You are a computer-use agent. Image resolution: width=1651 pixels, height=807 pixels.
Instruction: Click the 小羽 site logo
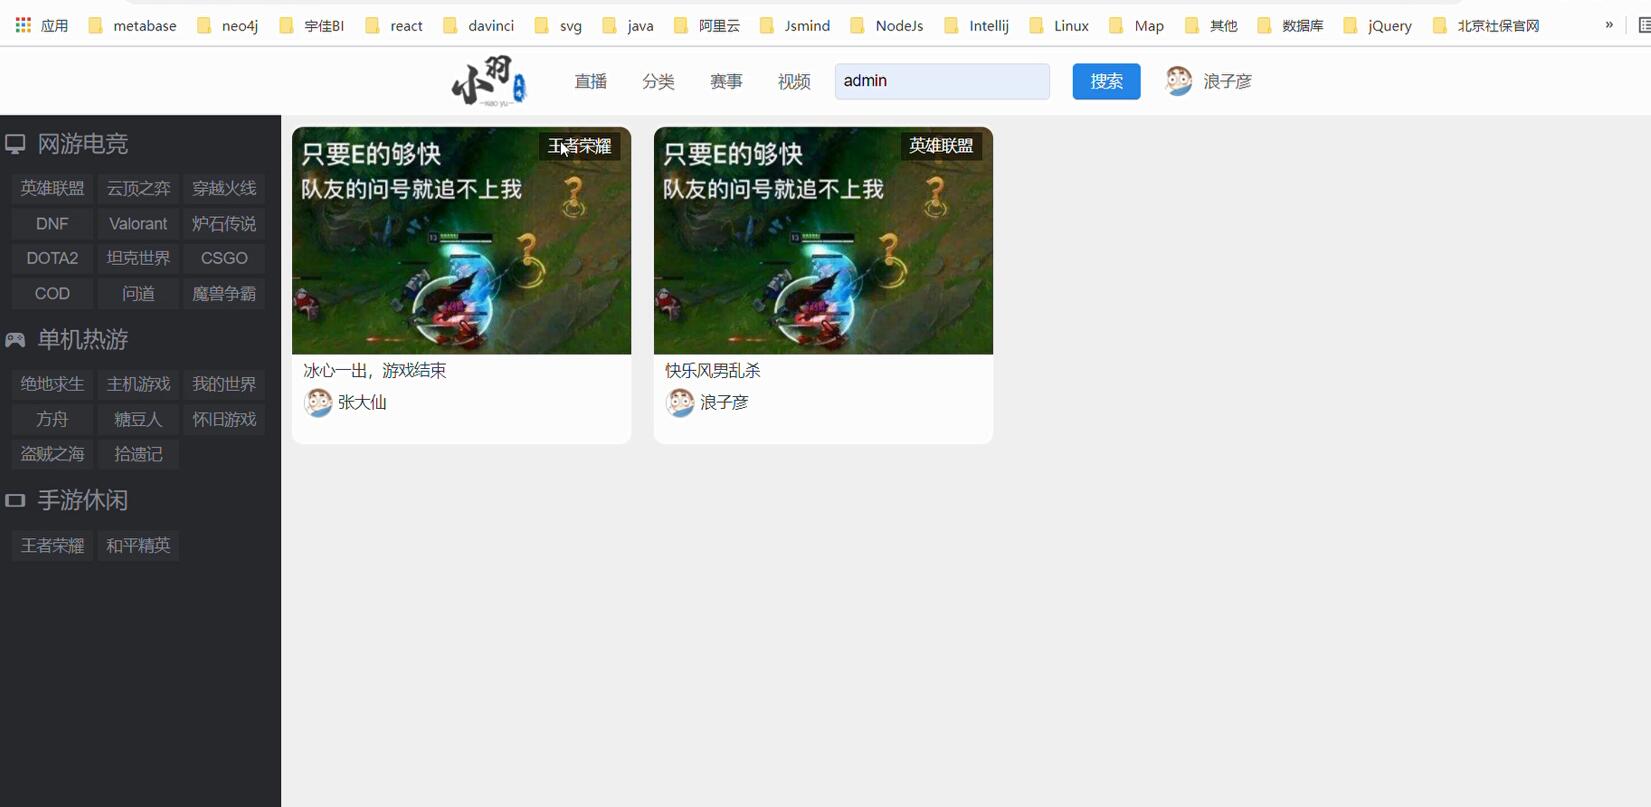tap(489, 81)
